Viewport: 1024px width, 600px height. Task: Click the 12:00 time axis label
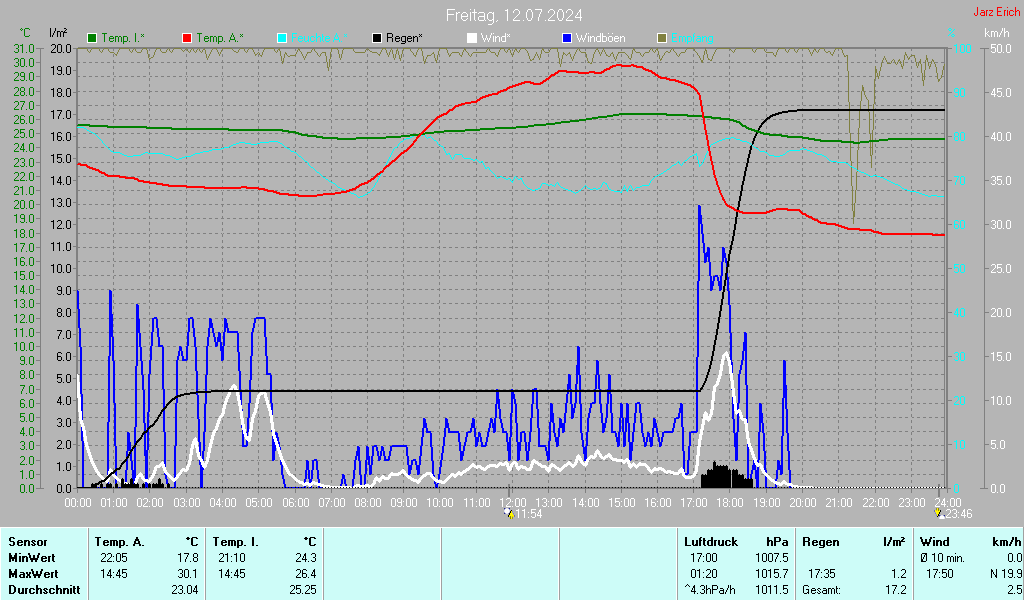click(x=512, y=501)
